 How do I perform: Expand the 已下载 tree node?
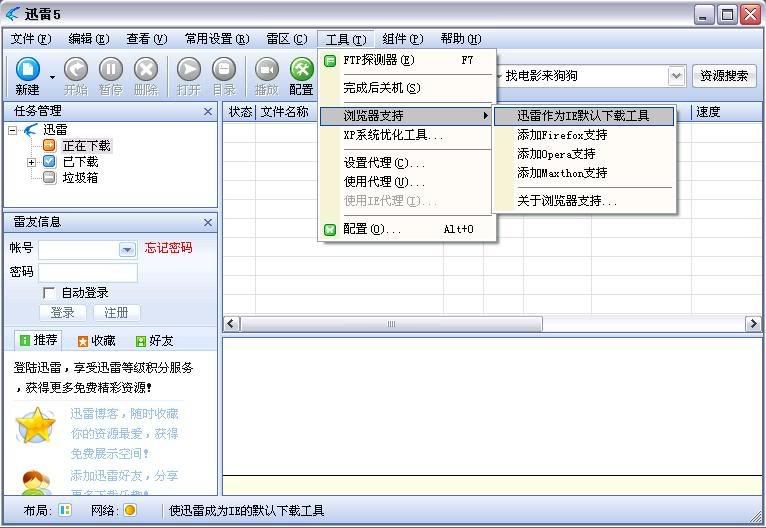click(x=31, y=162)
